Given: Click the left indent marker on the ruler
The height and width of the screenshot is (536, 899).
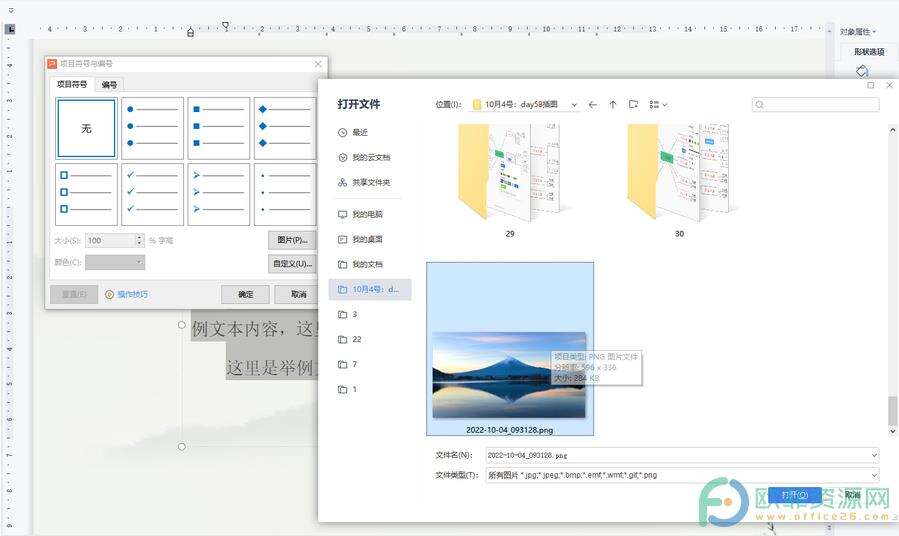Looking at the screenshot, I should coord(190,33).
